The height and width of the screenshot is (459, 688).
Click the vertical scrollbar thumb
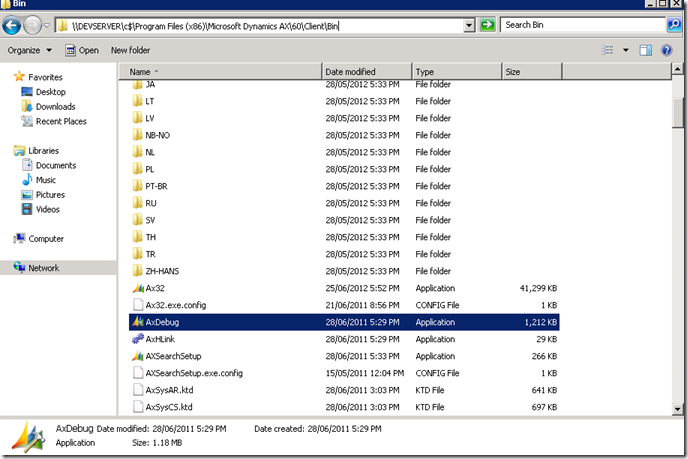coord(677,113)
